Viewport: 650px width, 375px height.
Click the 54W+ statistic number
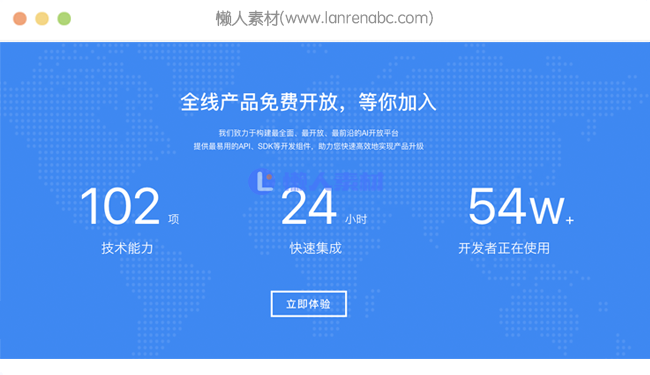tap(521, 206)
